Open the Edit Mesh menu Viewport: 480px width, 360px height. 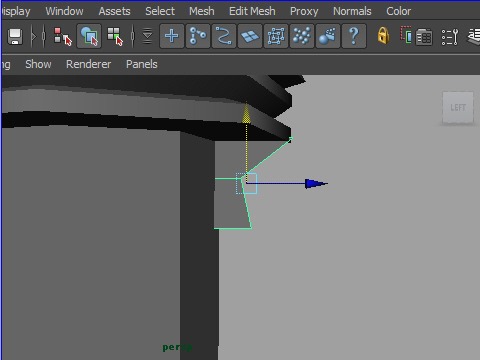click(252, 11)
